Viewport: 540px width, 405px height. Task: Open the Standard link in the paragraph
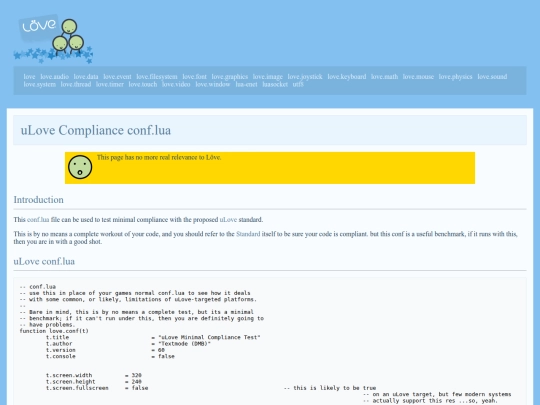[x=248, y=234]
